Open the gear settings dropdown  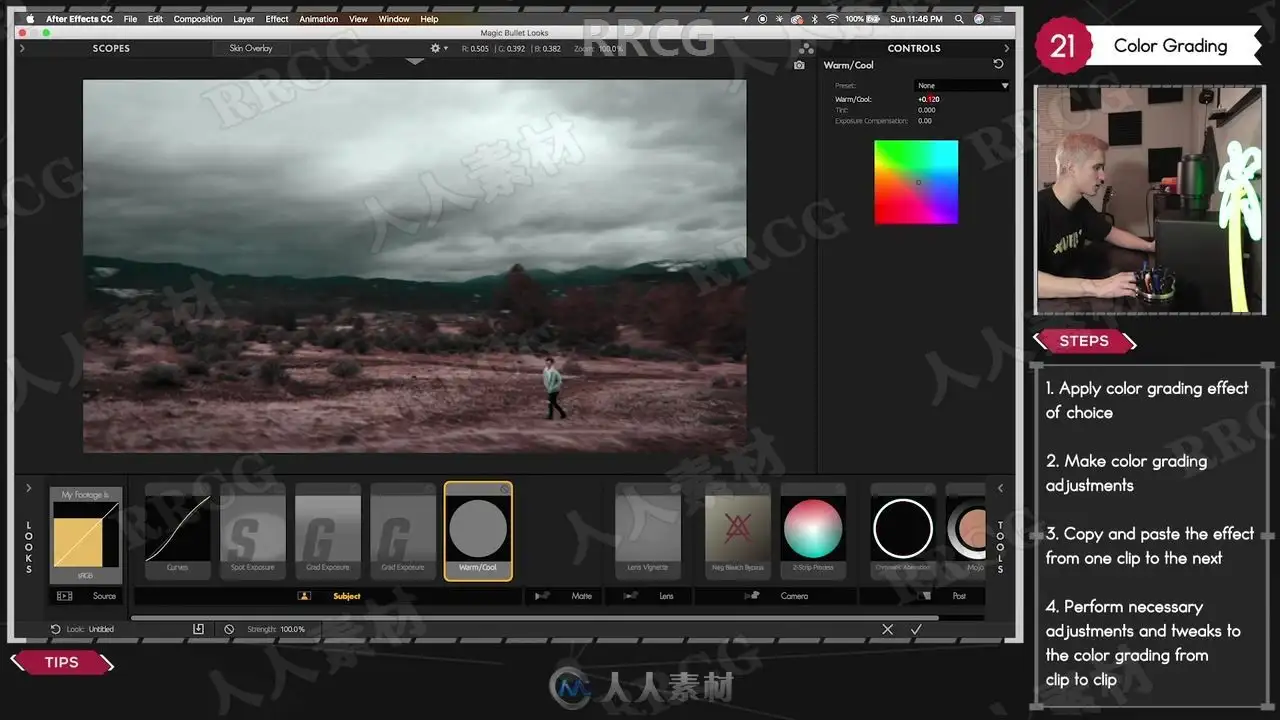coord(439,48)
